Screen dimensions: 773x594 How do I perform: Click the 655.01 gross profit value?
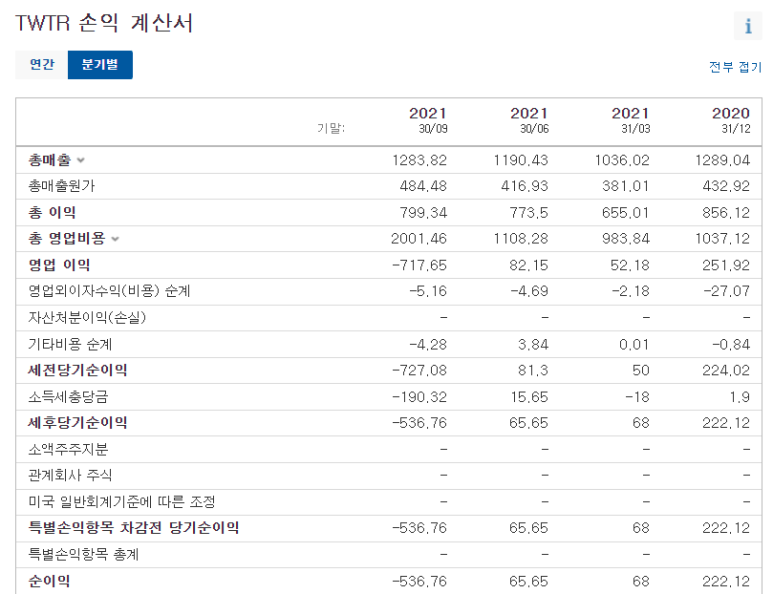pos(626,213)
